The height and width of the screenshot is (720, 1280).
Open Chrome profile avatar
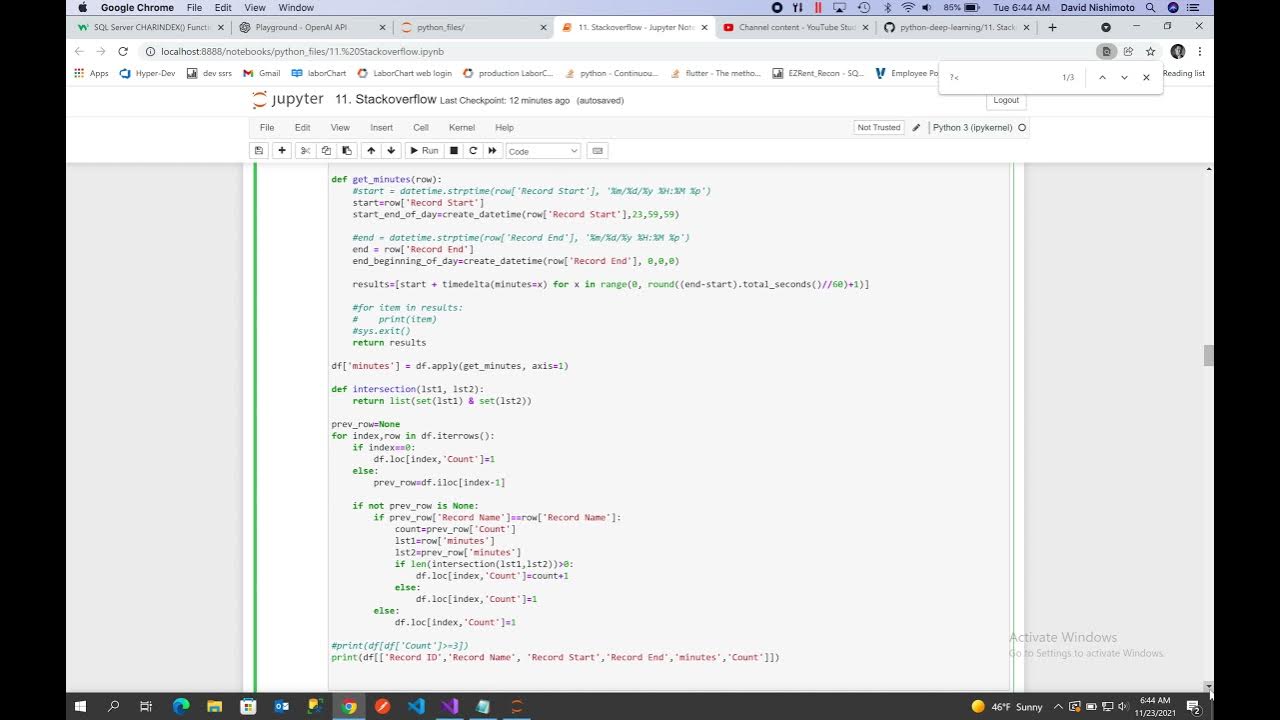coord(1177,51)
